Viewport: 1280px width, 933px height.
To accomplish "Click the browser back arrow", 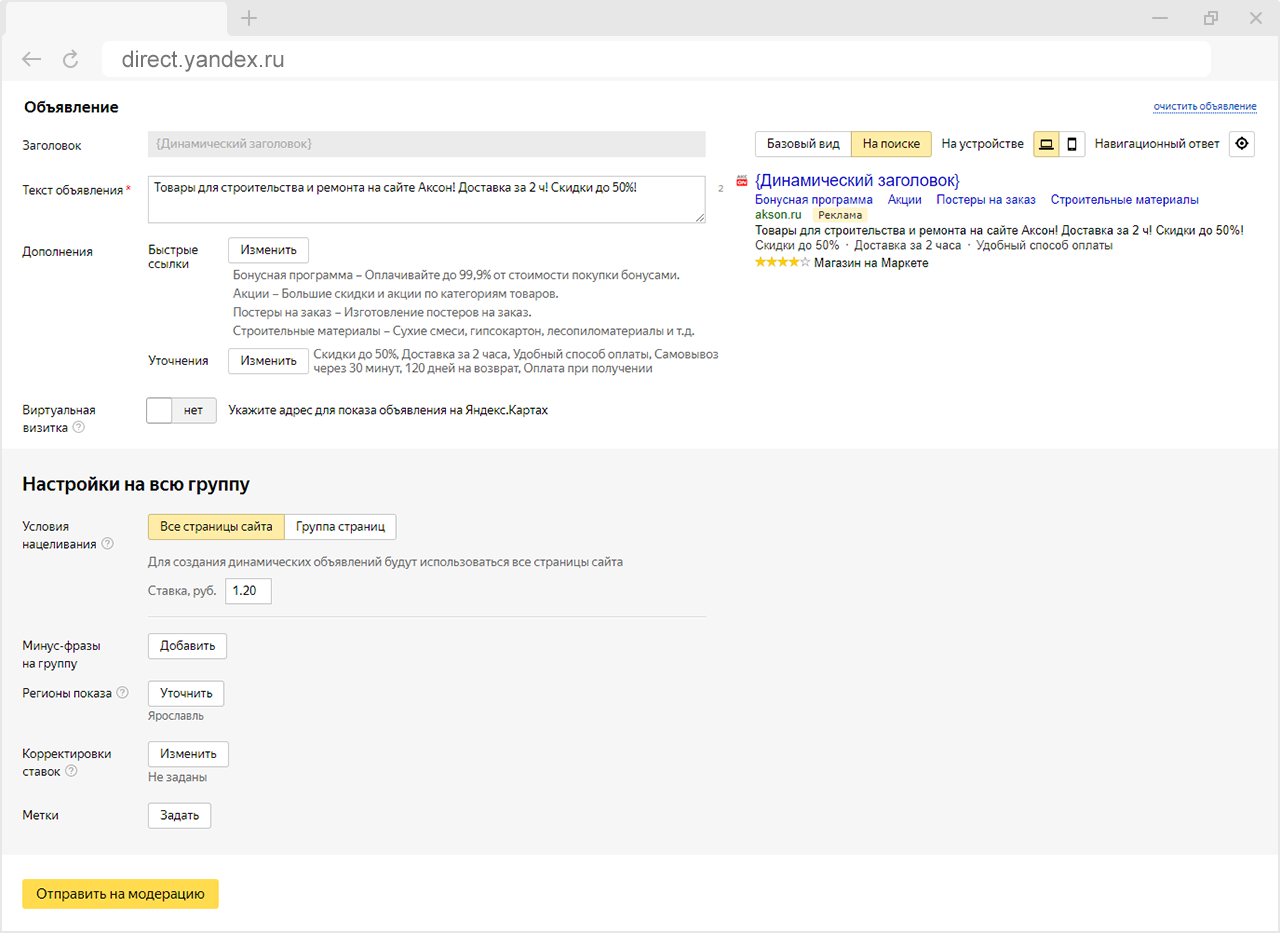I will pos(32,59).
